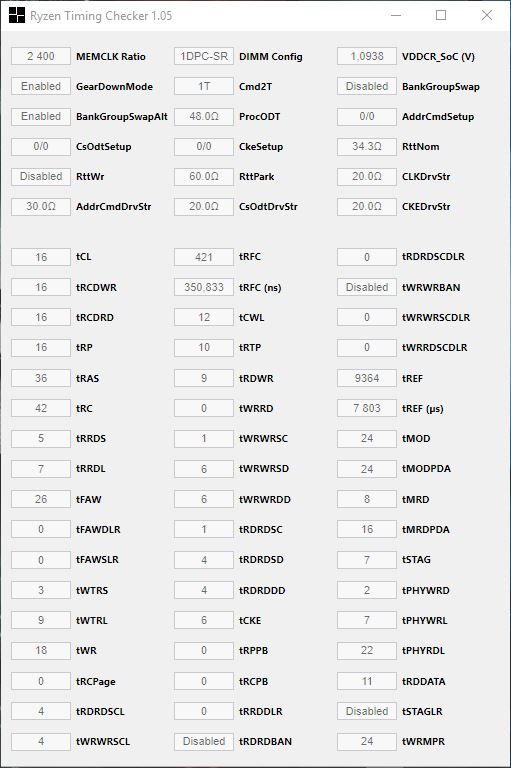Select the tCL value field
The height and width of the screenshot is (768, 511).
tap(41, 257)
